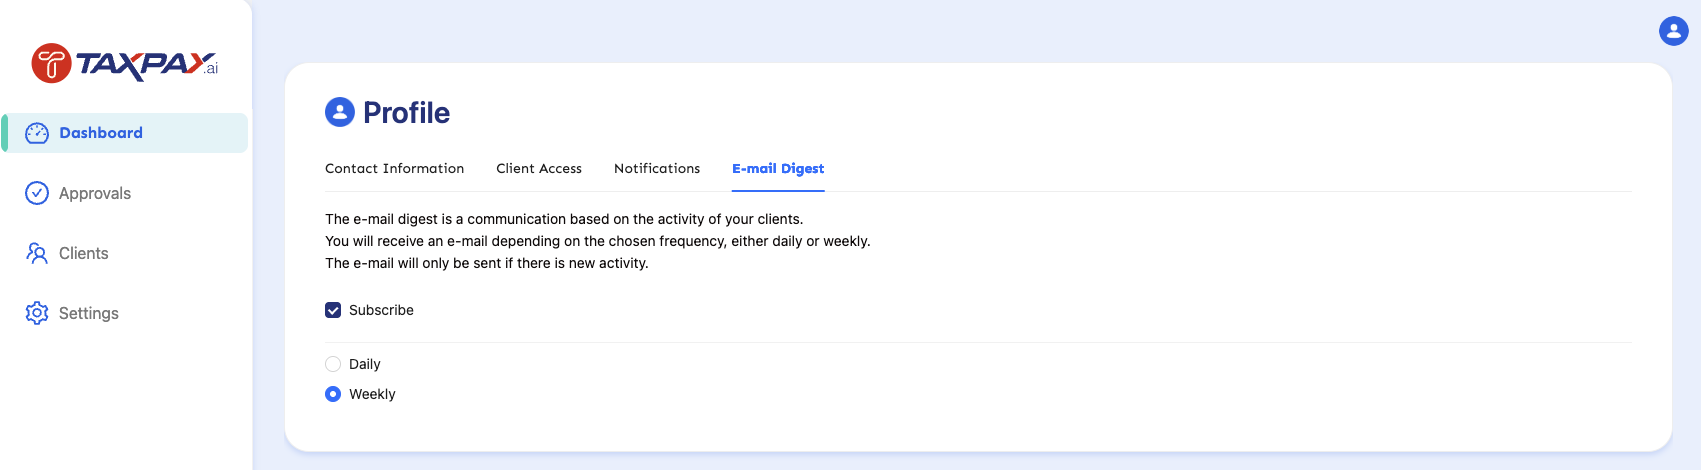
Task: Select the E-mail Digest tab
Action: coord(777,168)
